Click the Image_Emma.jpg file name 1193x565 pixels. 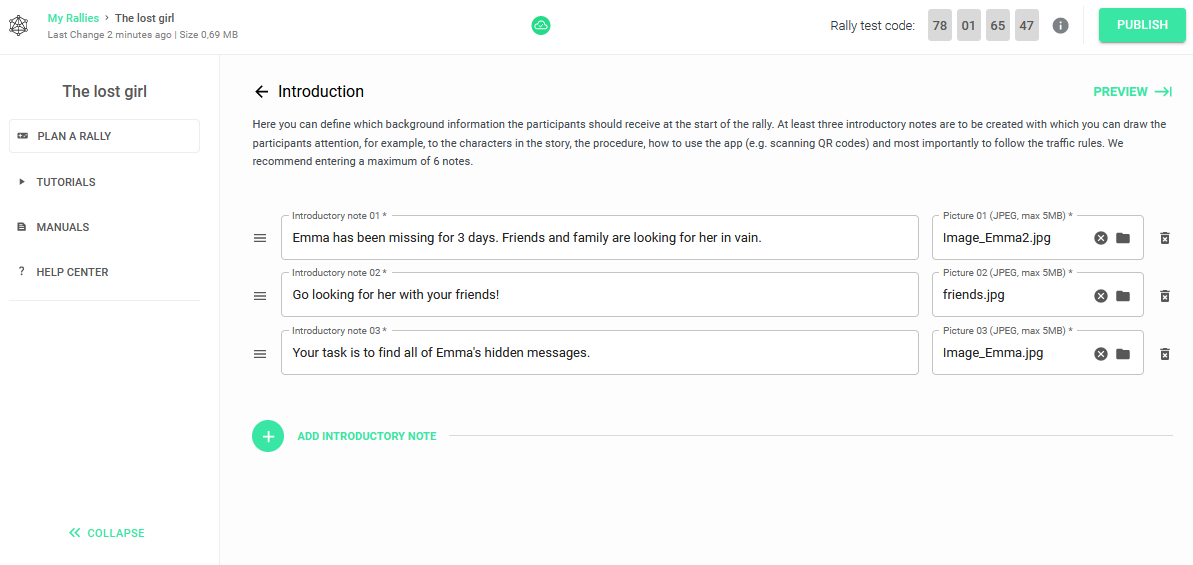click(x=993, y=353)
